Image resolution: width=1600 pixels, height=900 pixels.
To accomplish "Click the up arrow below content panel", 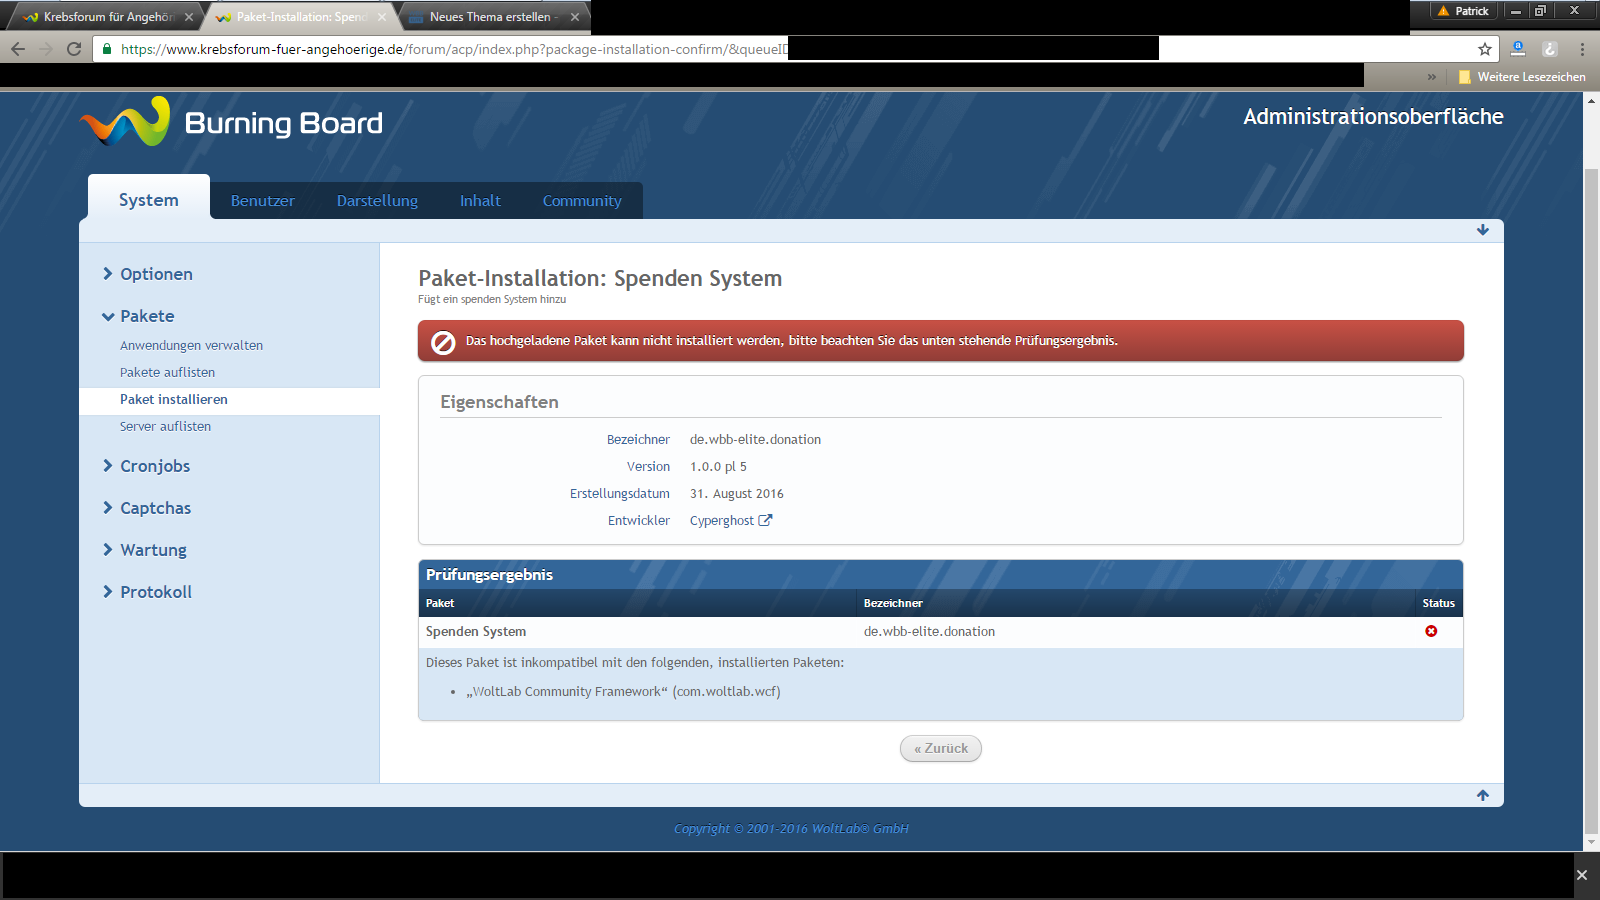I will click(x=1483, y=795).
